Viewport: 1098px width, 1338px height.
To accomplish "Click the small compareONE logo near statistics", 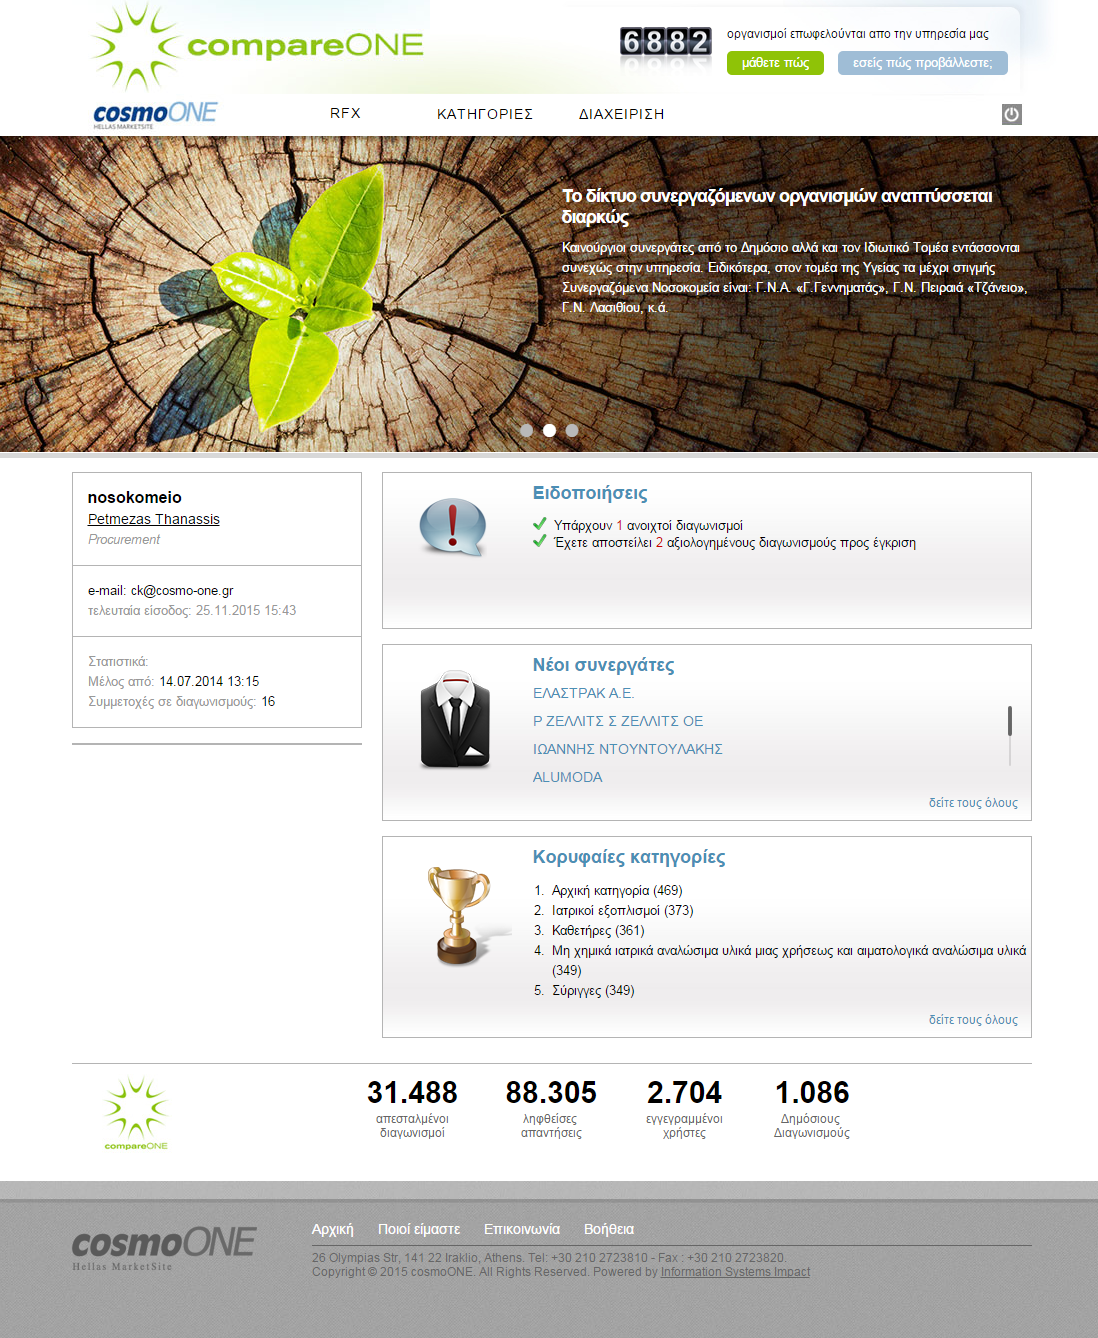I will click(x=136, y=1112).
